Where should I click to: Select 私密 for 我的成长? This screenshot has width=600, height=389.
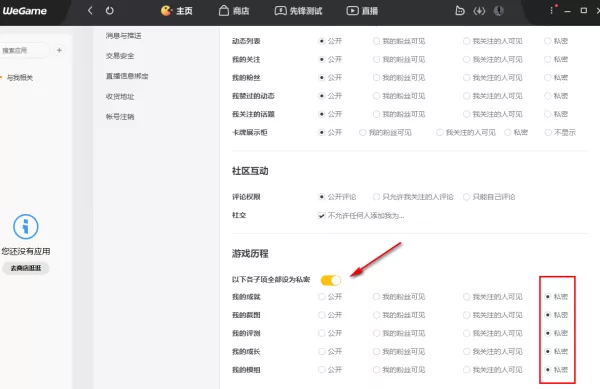coord(548,352)
